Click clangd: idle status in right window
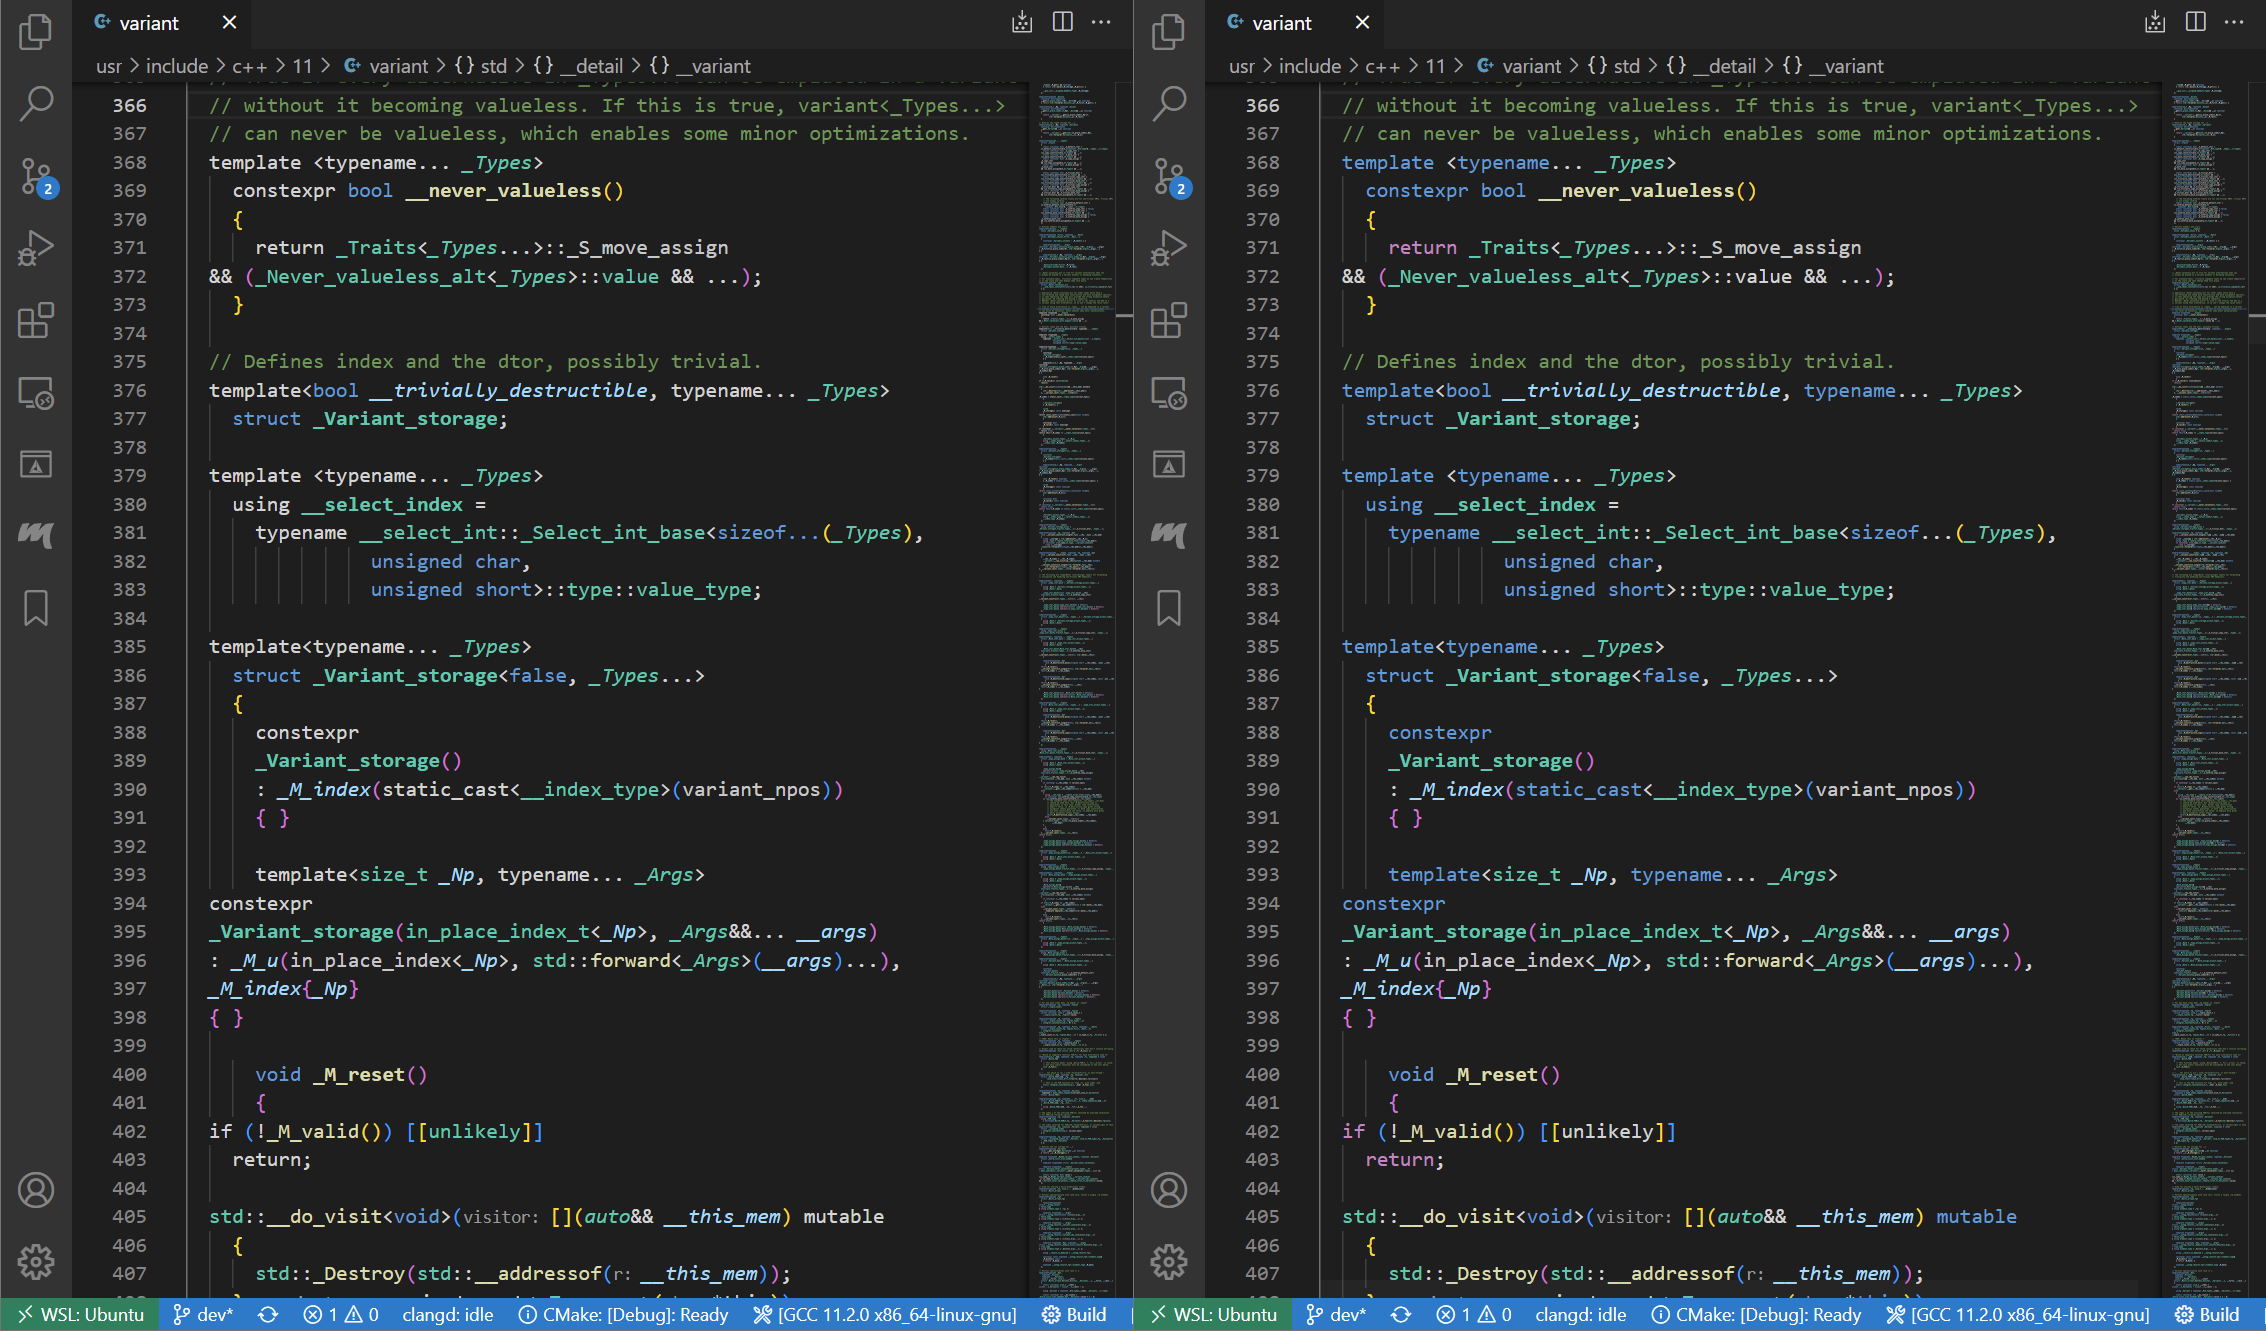 click(1580, 1315)
